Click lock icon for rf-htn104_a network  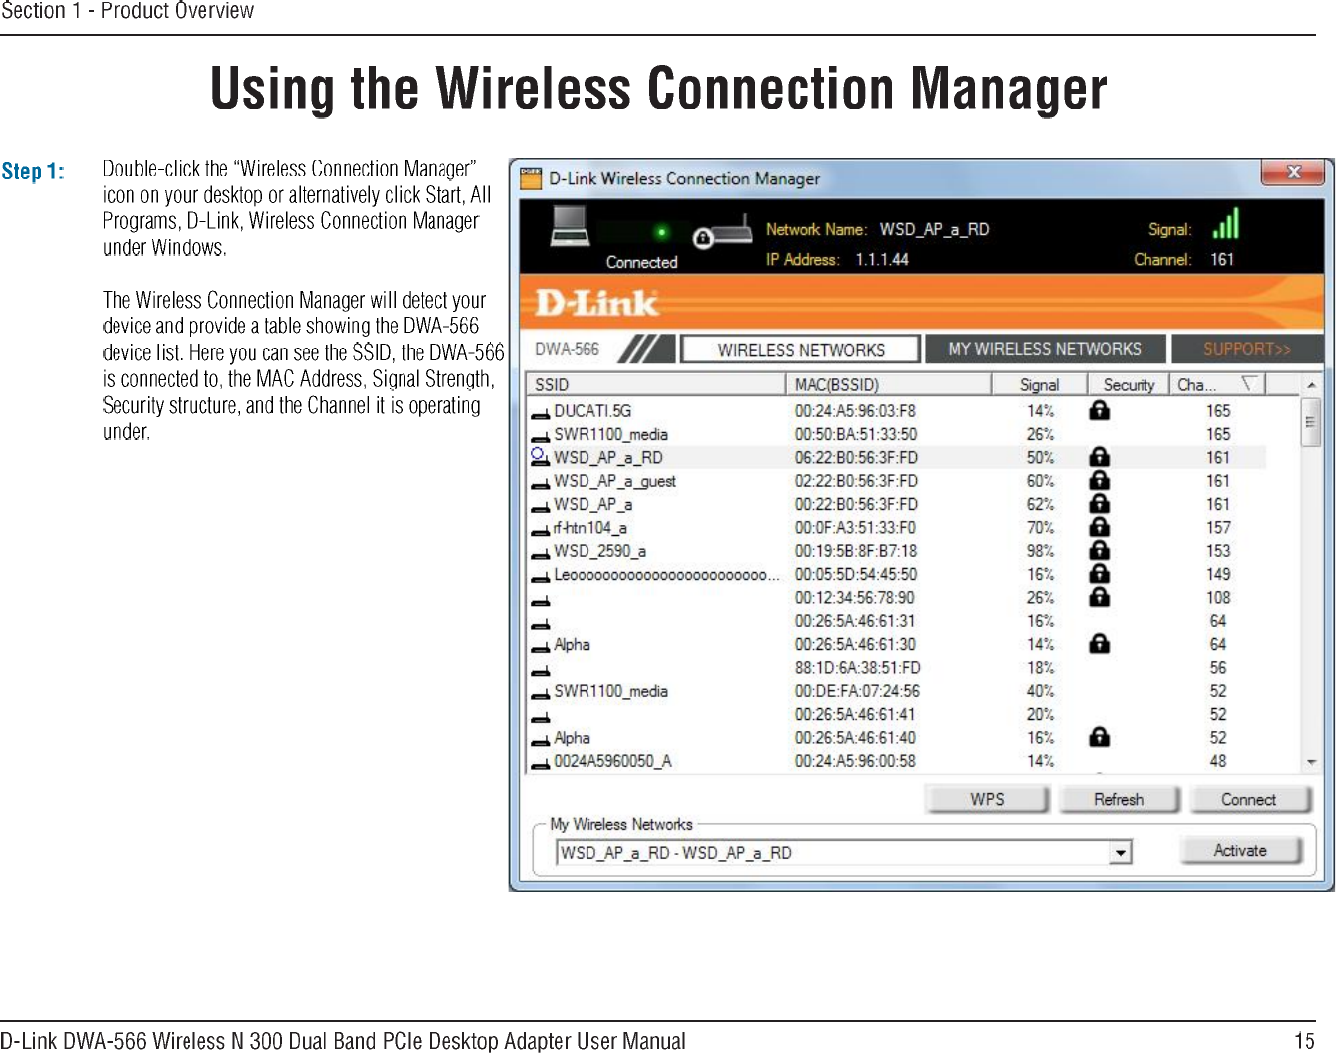click(x=1099, y=527)
